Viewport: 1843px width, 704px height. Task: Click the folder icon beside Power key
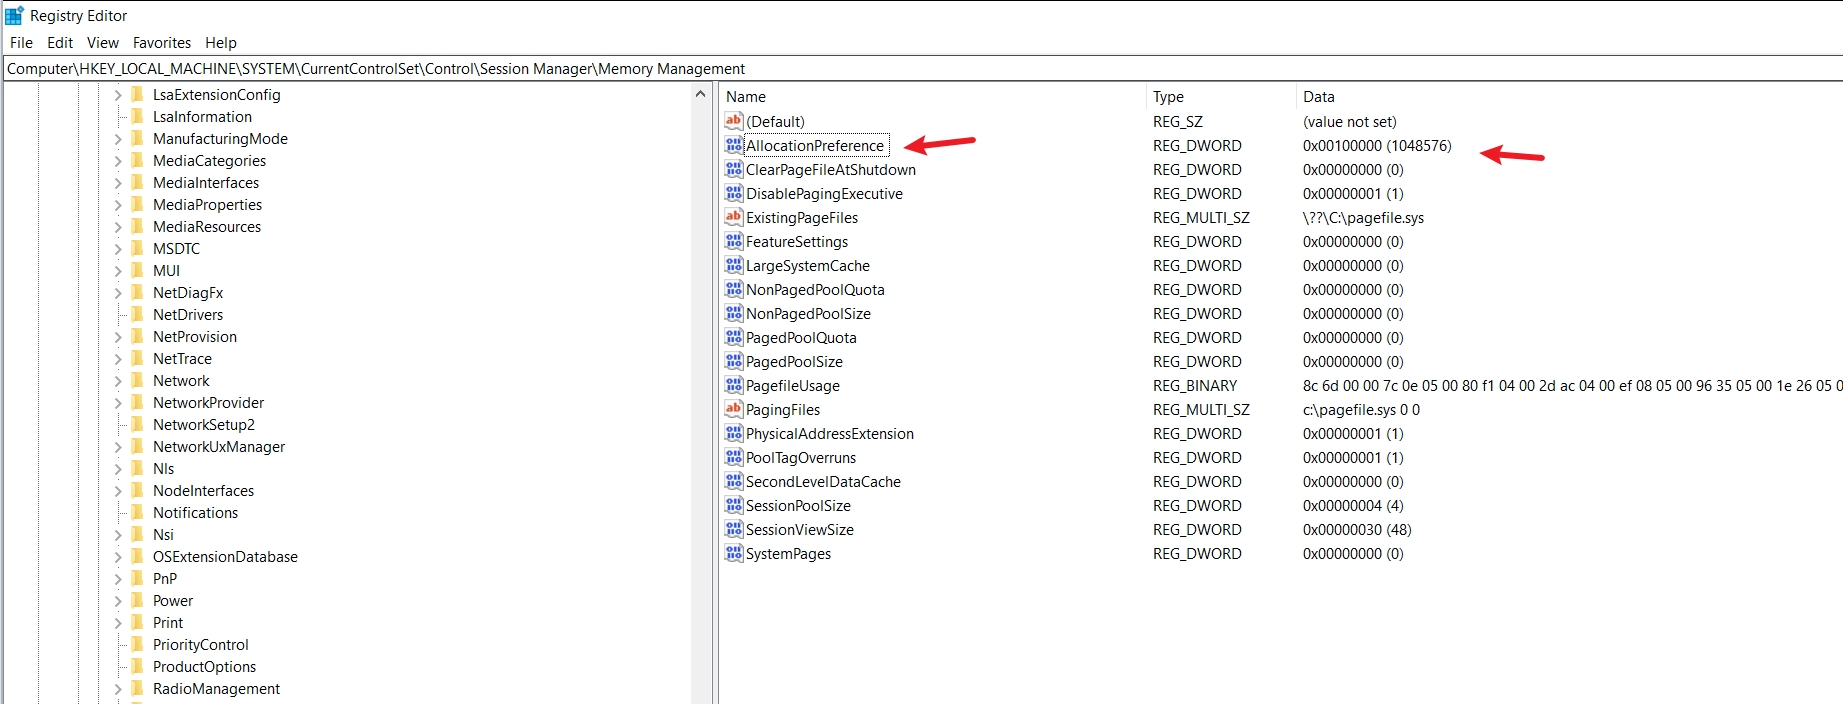(x=138, y=601)
